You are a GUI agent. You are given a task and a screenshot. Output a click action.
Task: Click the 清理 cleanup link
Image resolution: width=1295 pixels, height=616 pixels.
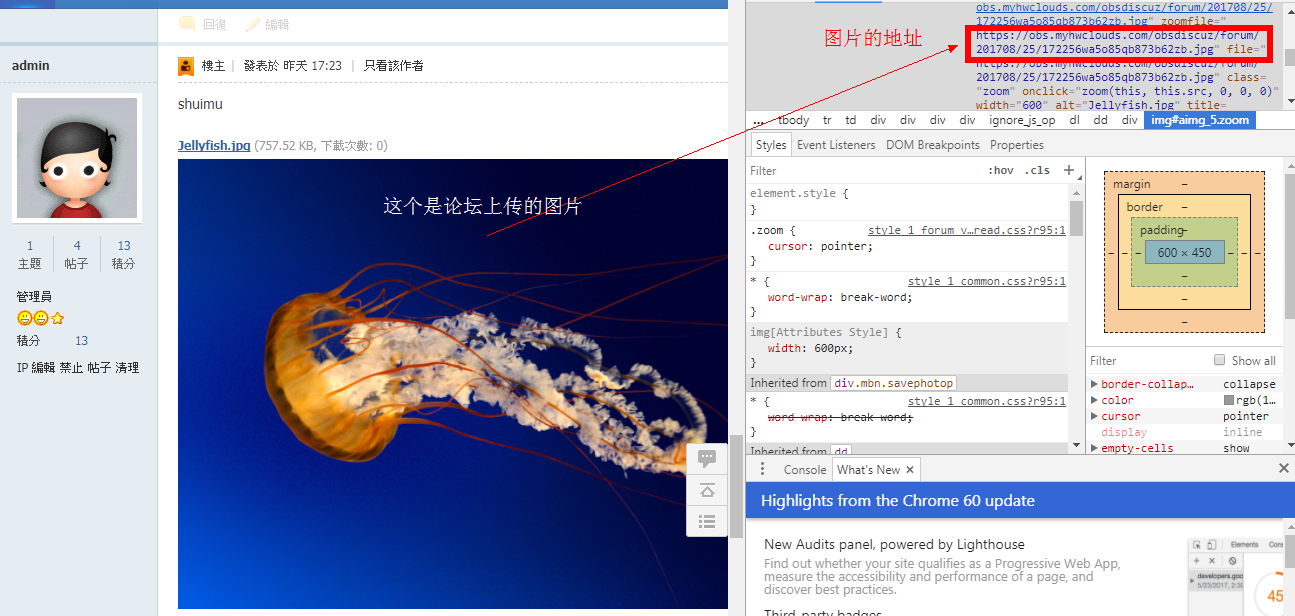(x=127, y=368)
